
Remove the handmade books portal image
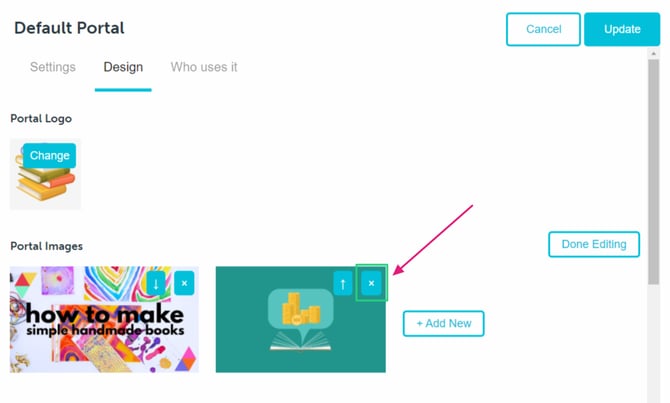184,283
